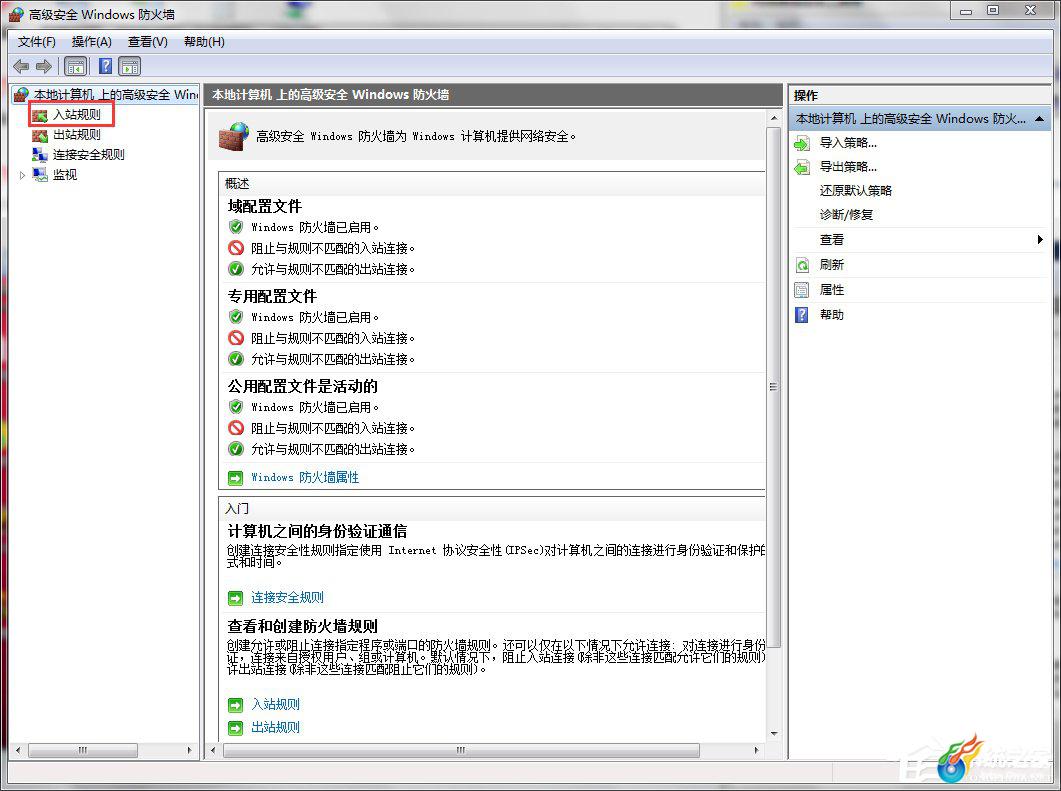The width and height of the screenshot is (1061, 791).
Task: Open the blue Help toolbar icon
Action: click(106, 66)
